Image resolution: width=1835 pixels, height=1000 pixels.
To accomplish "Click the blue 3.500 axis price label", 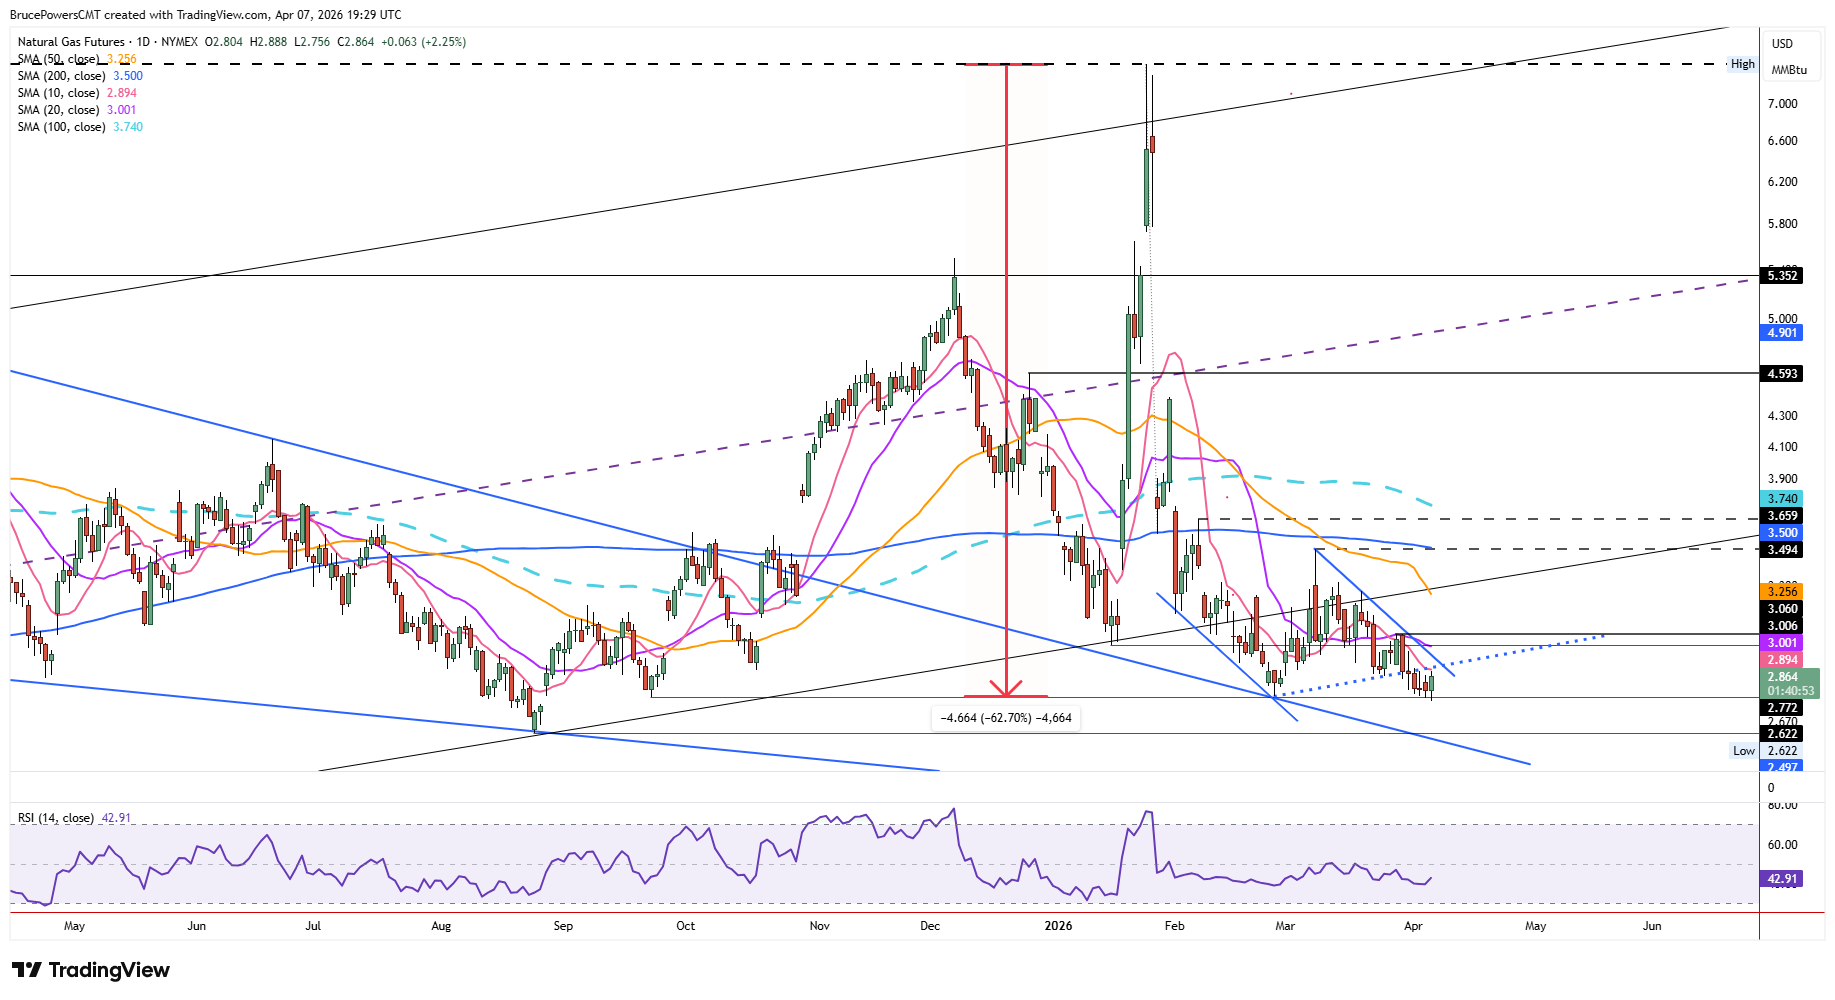I will 1782,533.
